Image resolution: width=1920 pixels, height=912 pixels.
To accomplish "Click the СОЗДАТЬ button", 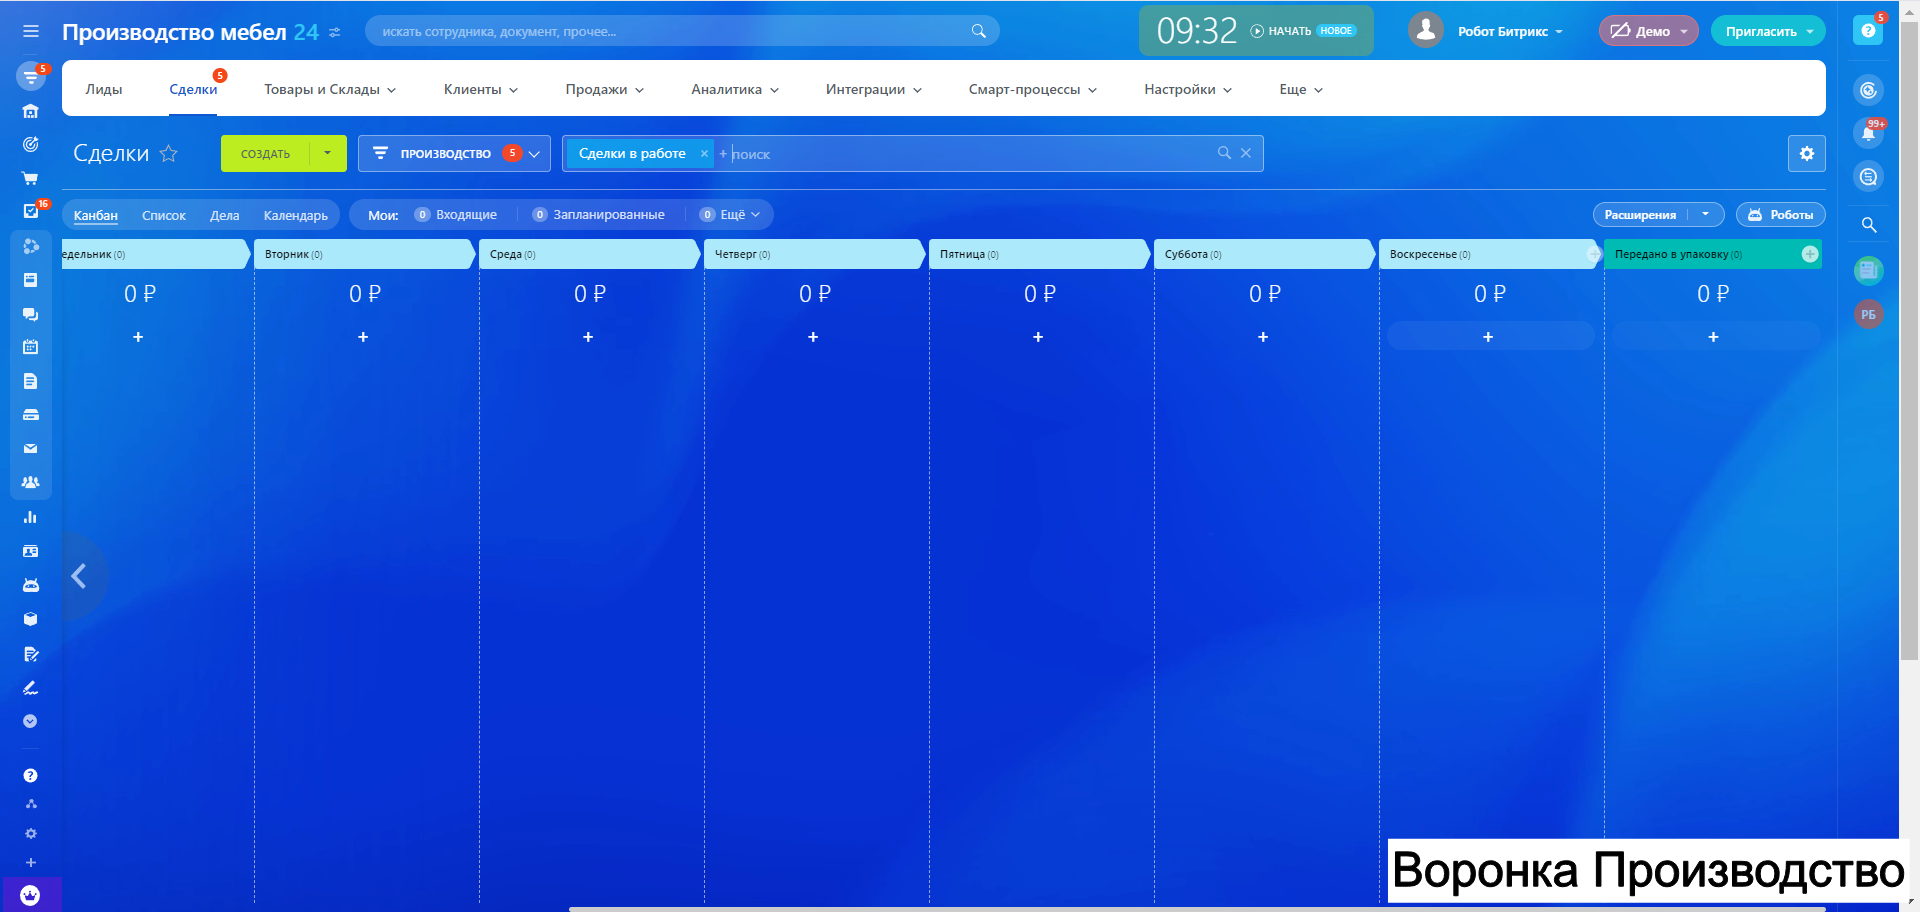I will click(x=266, y=153).
